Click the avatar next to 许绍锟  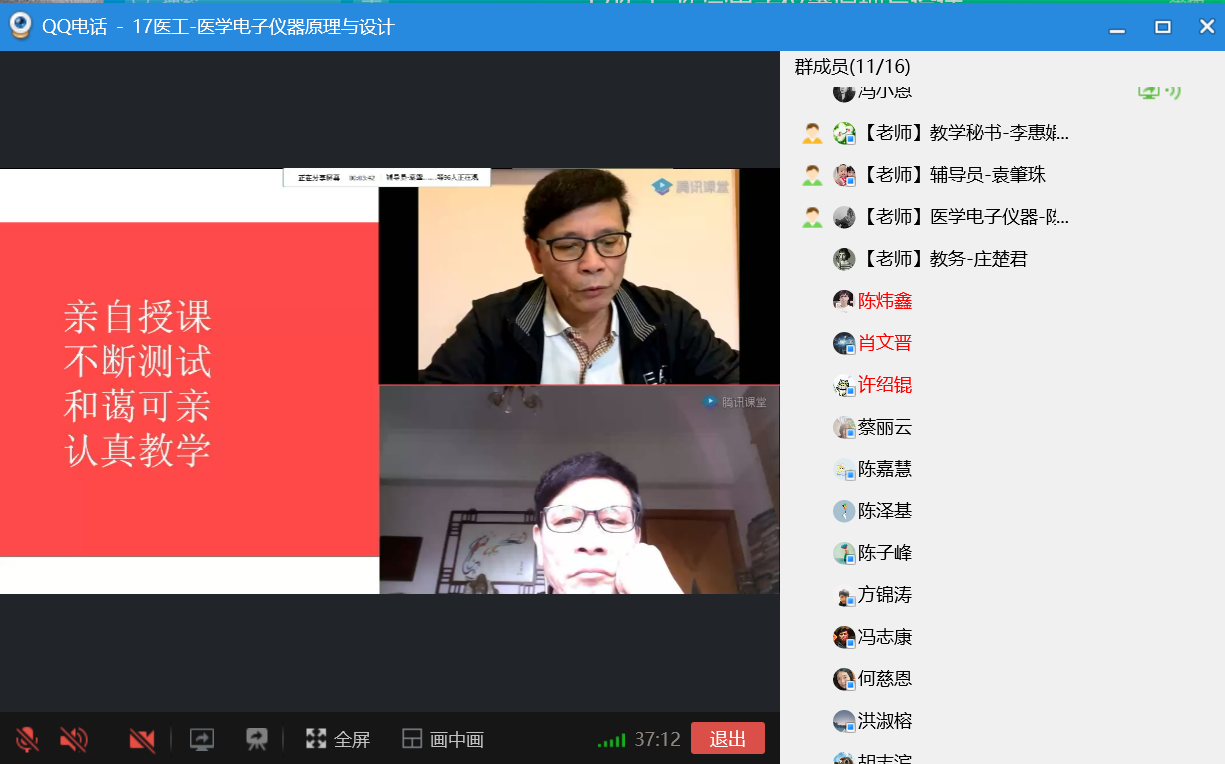pyautogui.click(x=844, y=385)
